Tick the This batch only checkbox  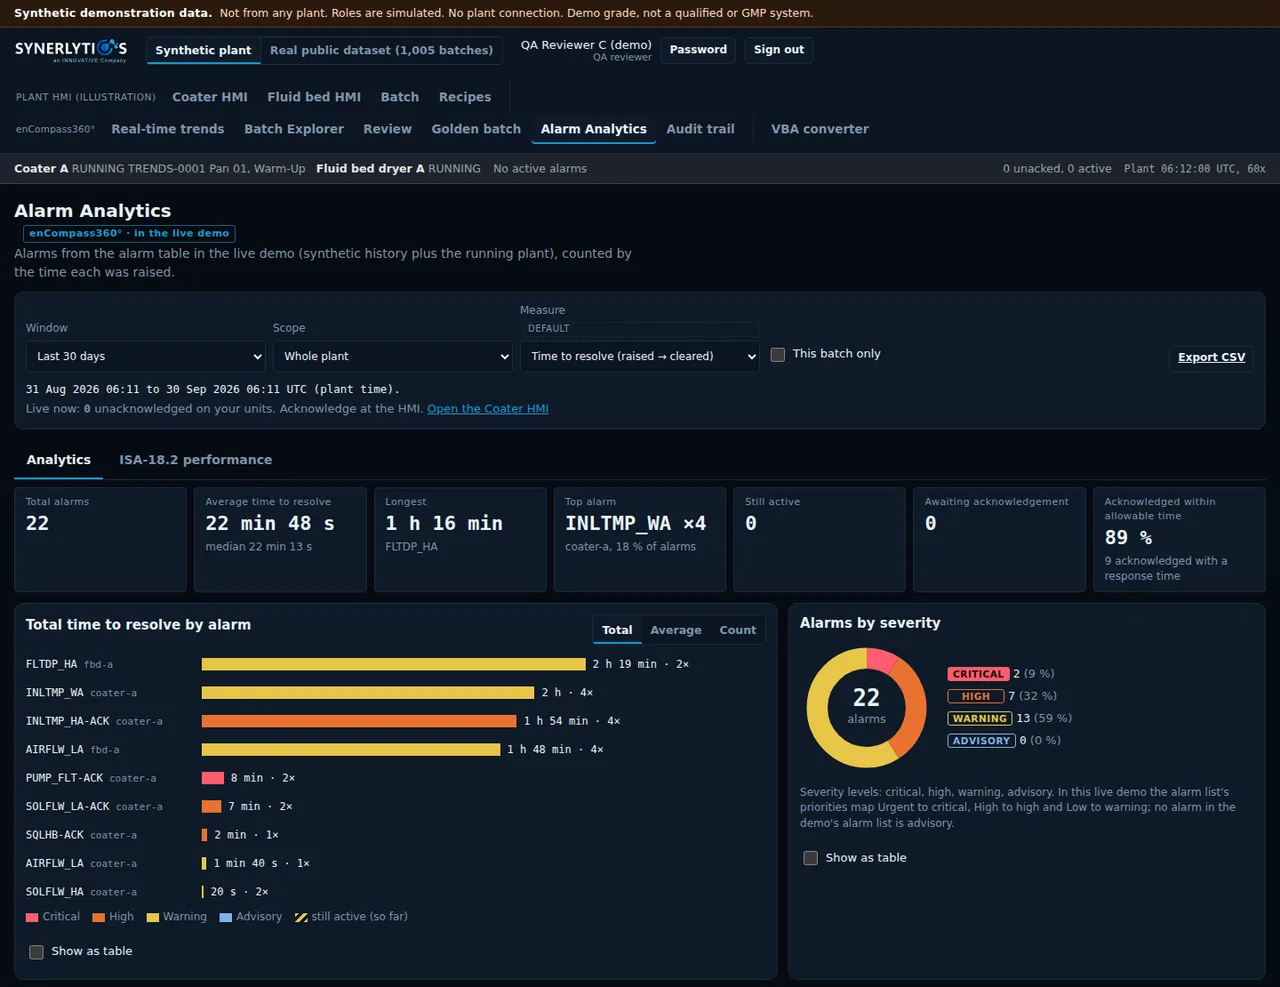pos(778,354)
